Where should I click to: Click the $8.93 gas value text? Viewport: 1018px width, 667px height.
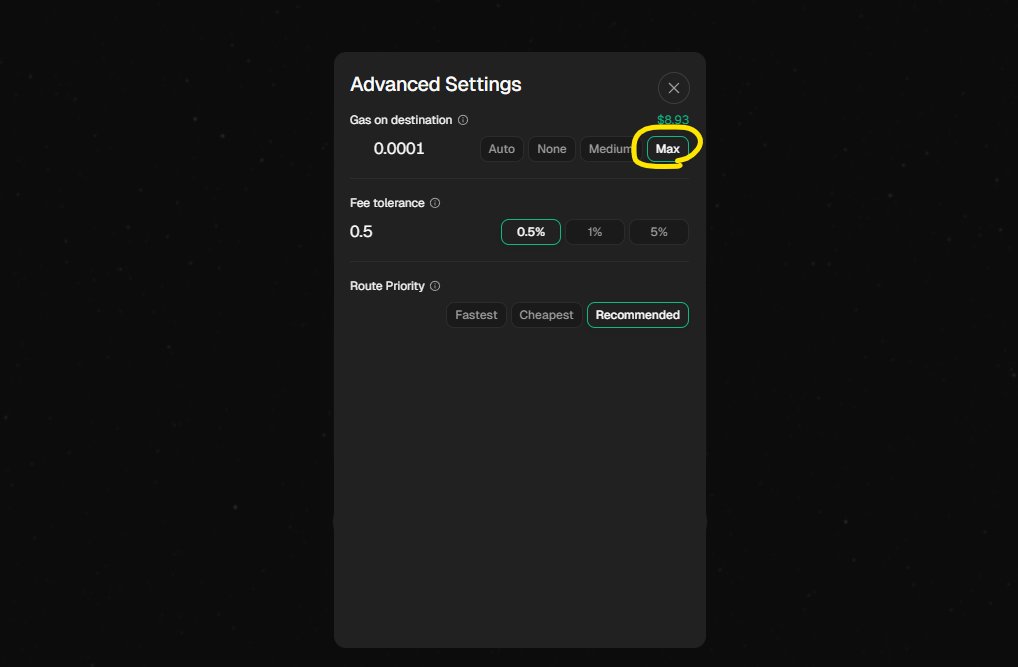673,120
